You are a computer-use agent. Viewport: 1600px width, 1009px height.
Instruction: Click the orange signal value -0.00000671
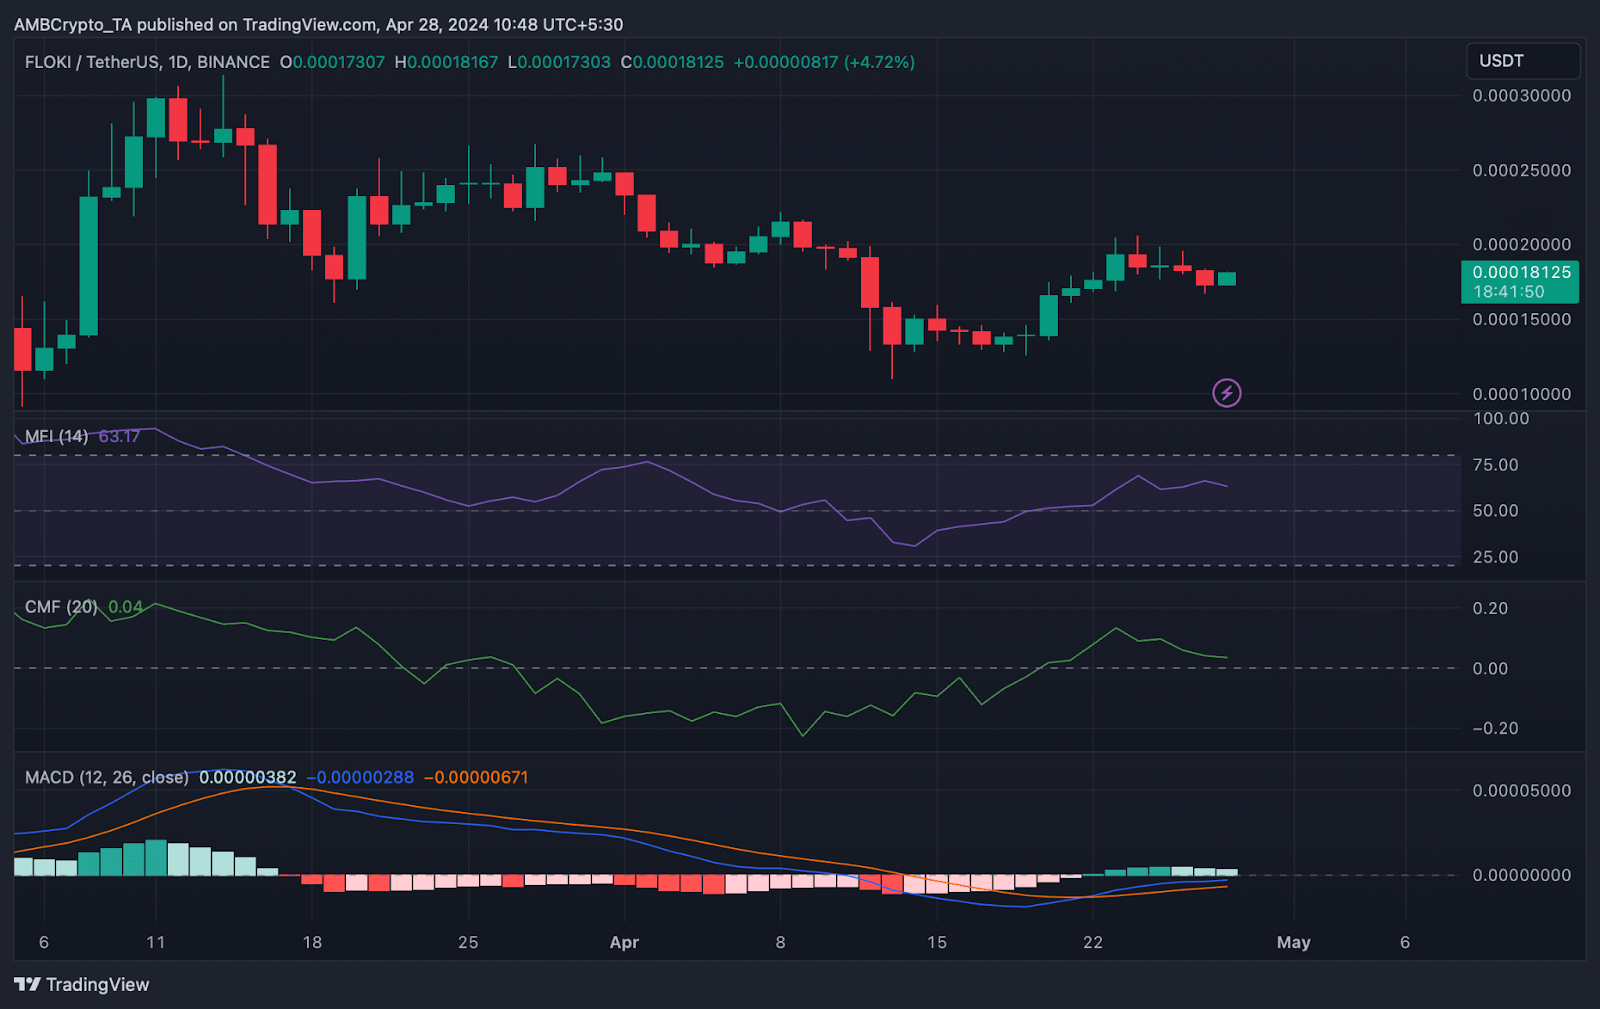tap(476, 777)
